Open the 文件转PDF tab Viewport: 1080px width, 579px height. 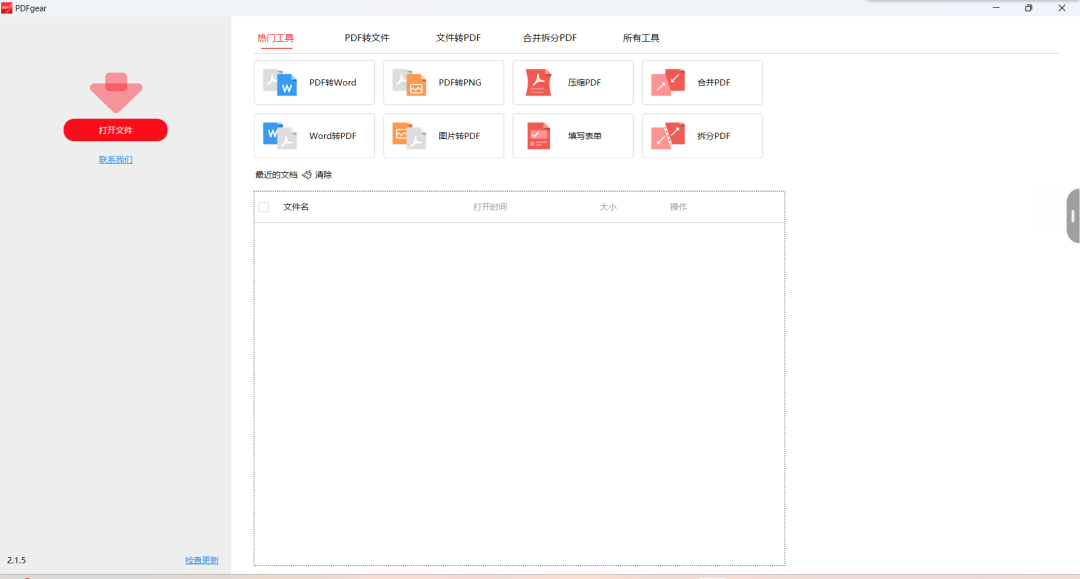[458, 38]
